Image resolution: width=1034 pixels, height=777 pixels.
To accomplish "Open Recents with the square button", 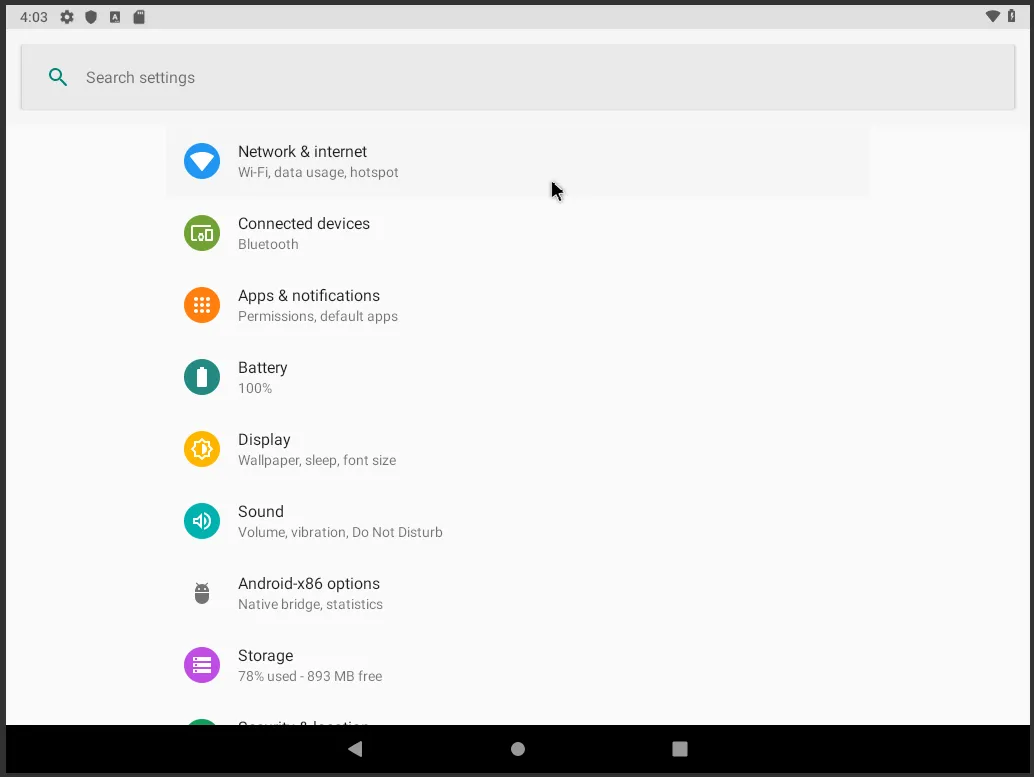I will 680,749.
